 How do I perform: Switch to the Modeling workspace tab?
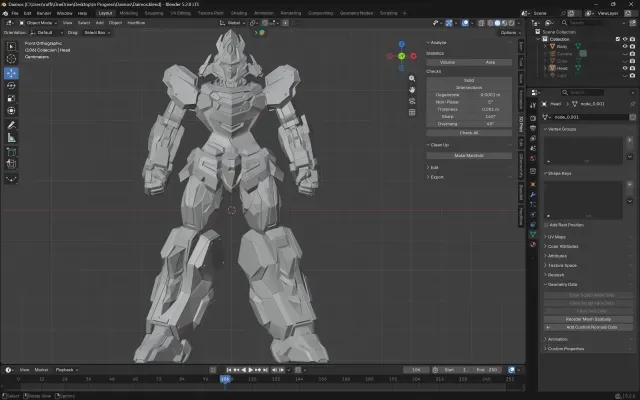[x=129, y=13]
